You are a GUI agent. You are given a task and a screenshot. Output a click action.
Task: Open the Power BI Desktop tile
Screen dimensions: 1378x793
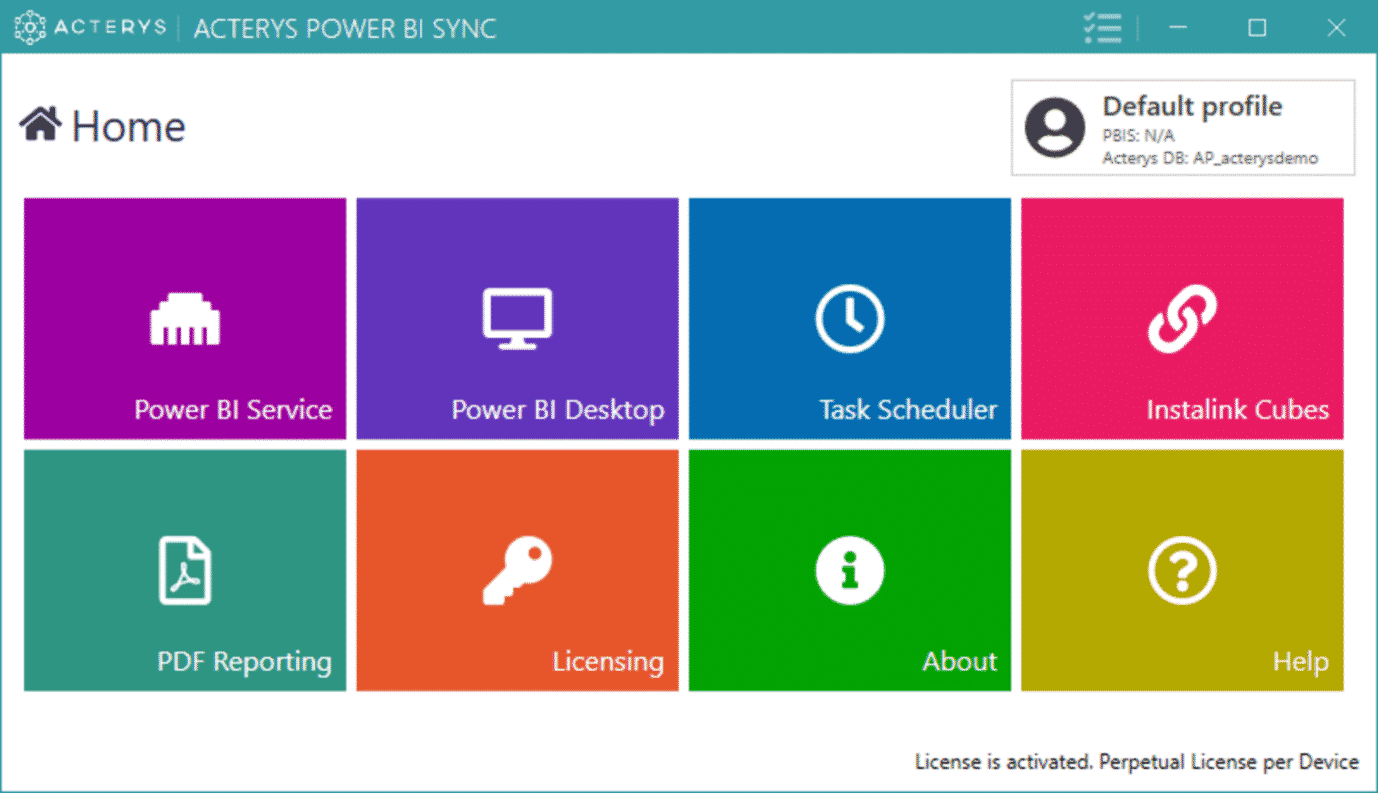[517, 318]
